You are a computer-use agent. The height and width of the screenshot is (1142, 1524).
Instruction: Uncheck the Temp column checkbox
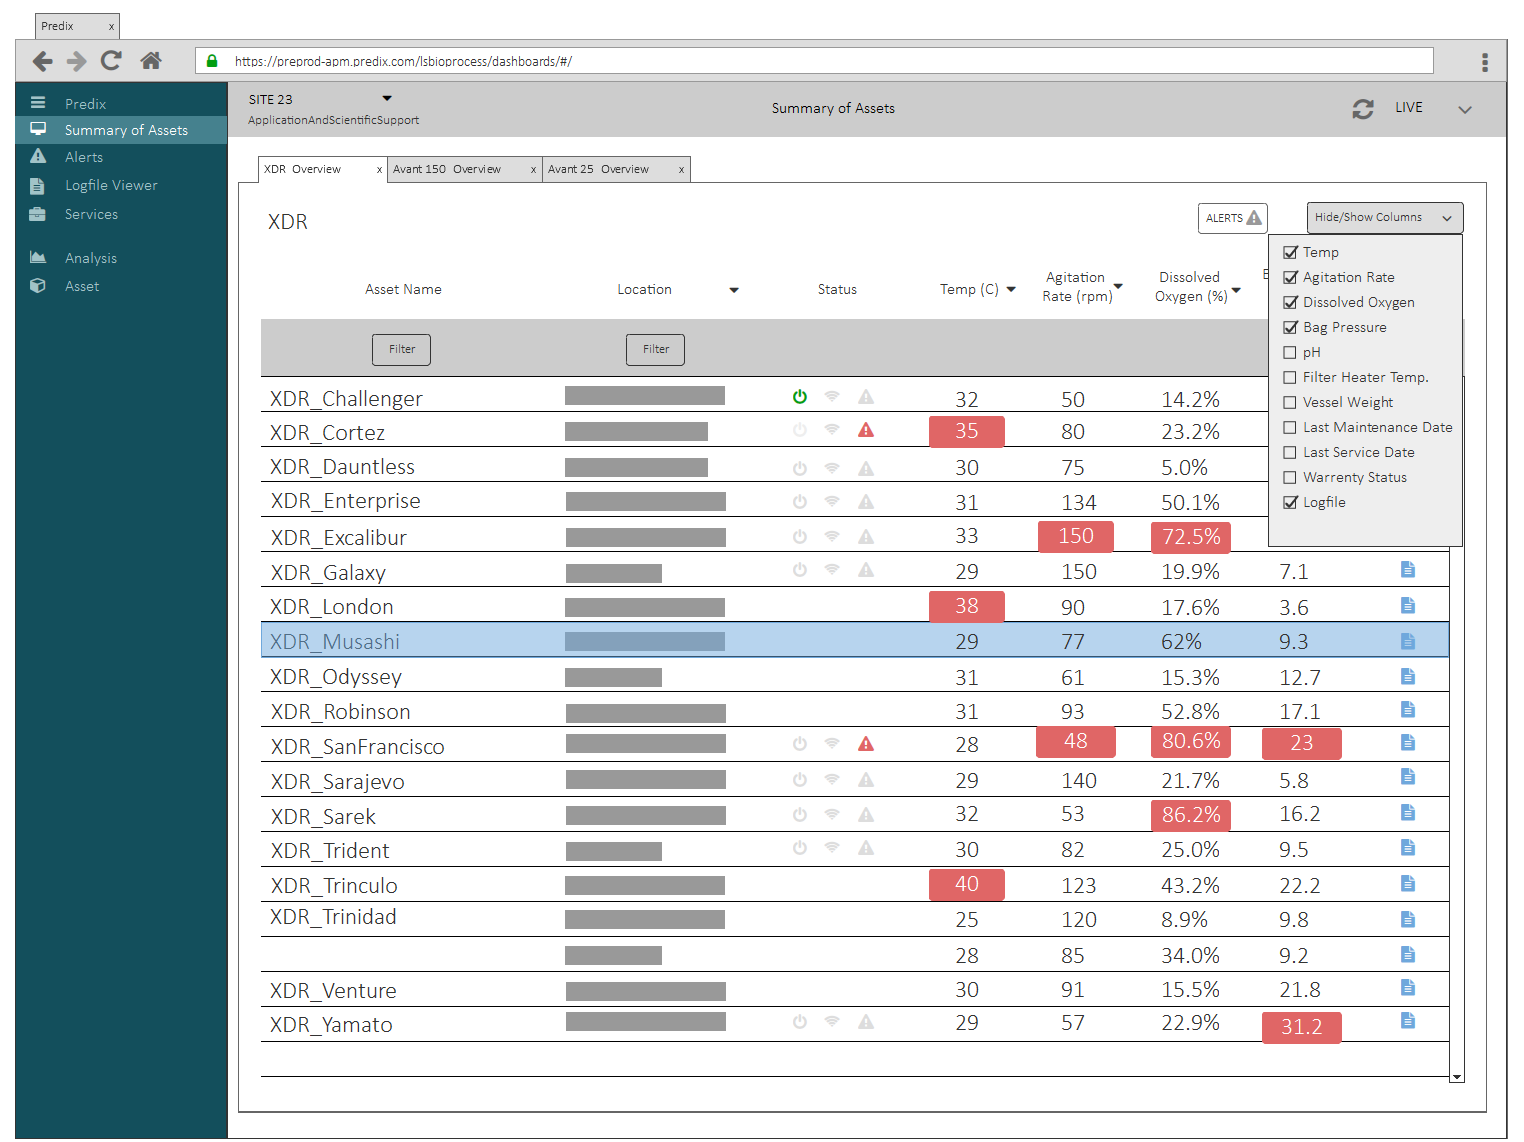pyautogui.click(x=1290, y=252)
